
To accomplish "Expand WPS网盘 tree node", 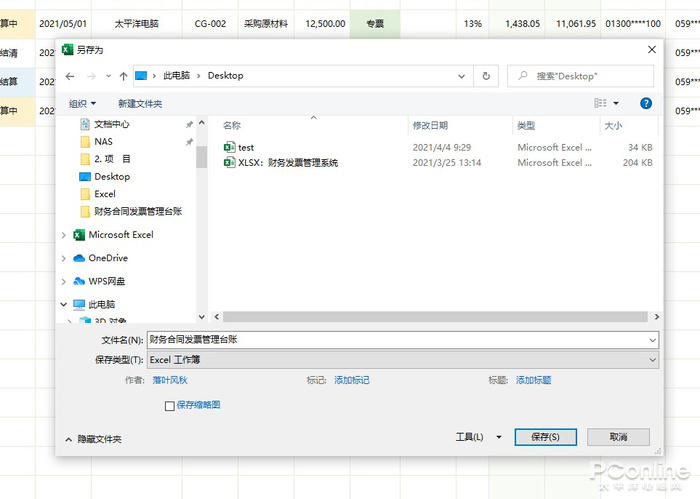I will click(x=63, y=281).
